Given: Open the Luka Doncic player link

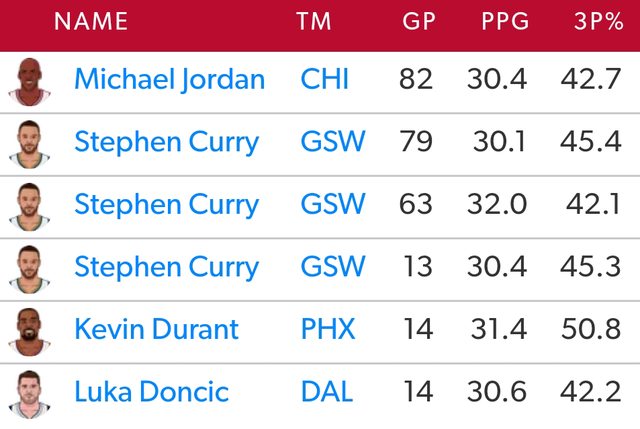Looking at the screenshot, I should point(151,392).
